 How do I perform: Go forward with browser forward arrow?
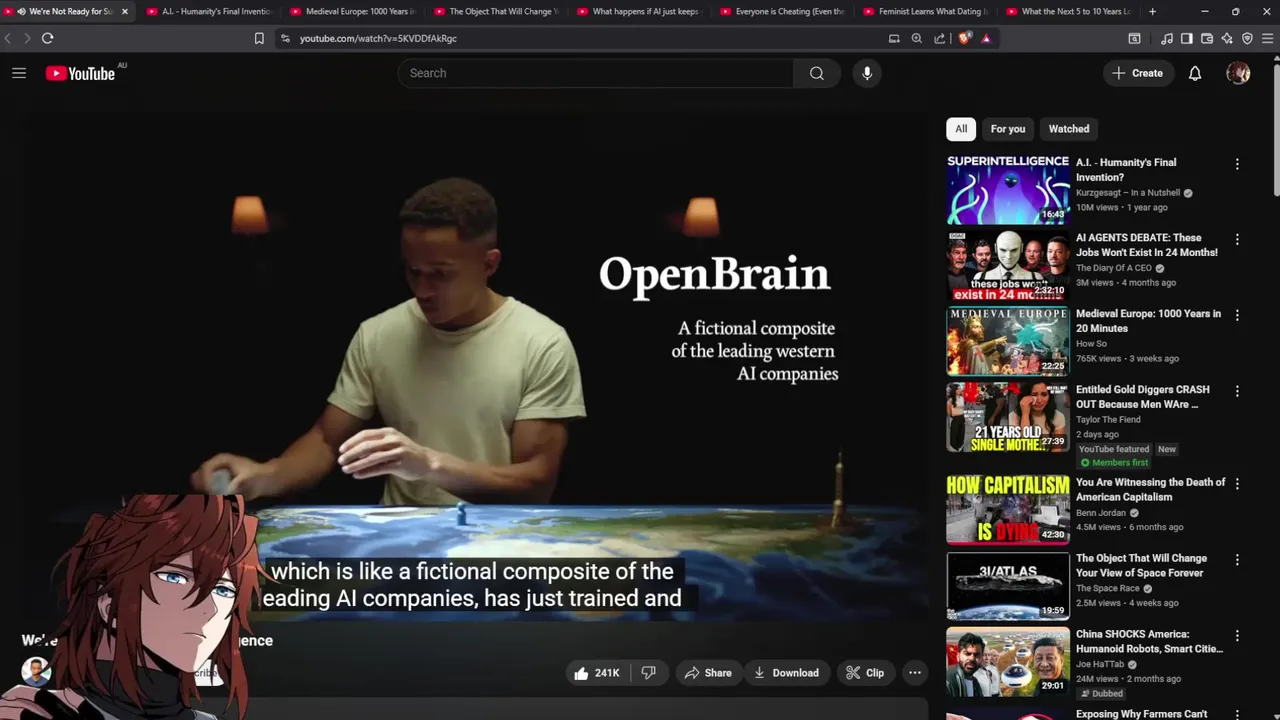click(x=26, y=38)
